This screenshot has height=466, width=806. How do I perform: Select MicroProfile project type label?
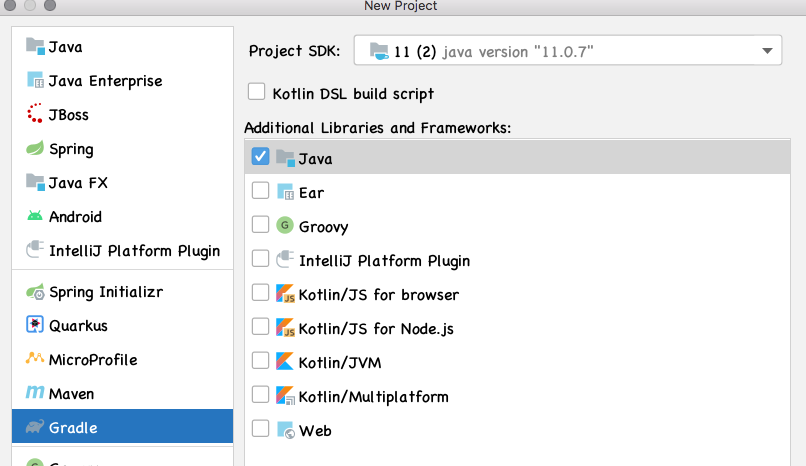[93, 360]
